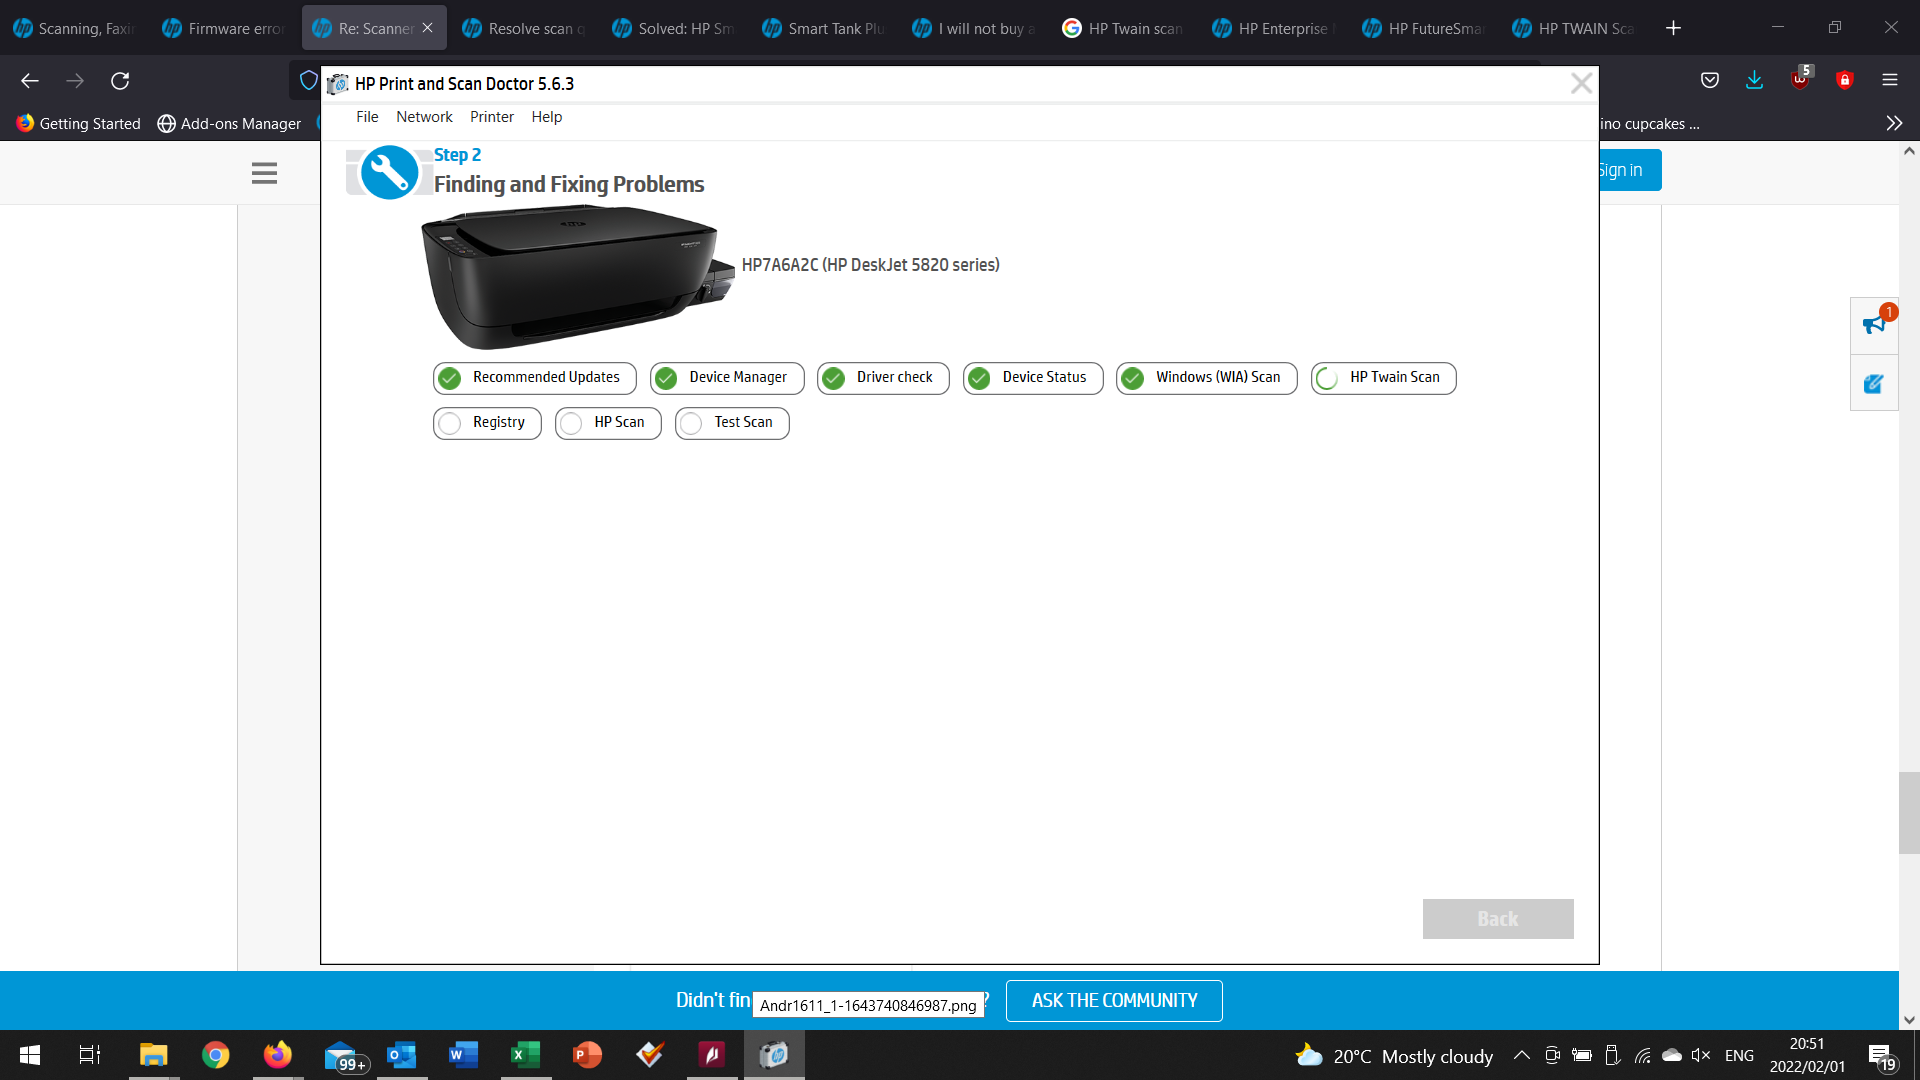This screenshot has height=1080, width=1920.
Task: Reload the current page
Action: [x=120, y=80]
